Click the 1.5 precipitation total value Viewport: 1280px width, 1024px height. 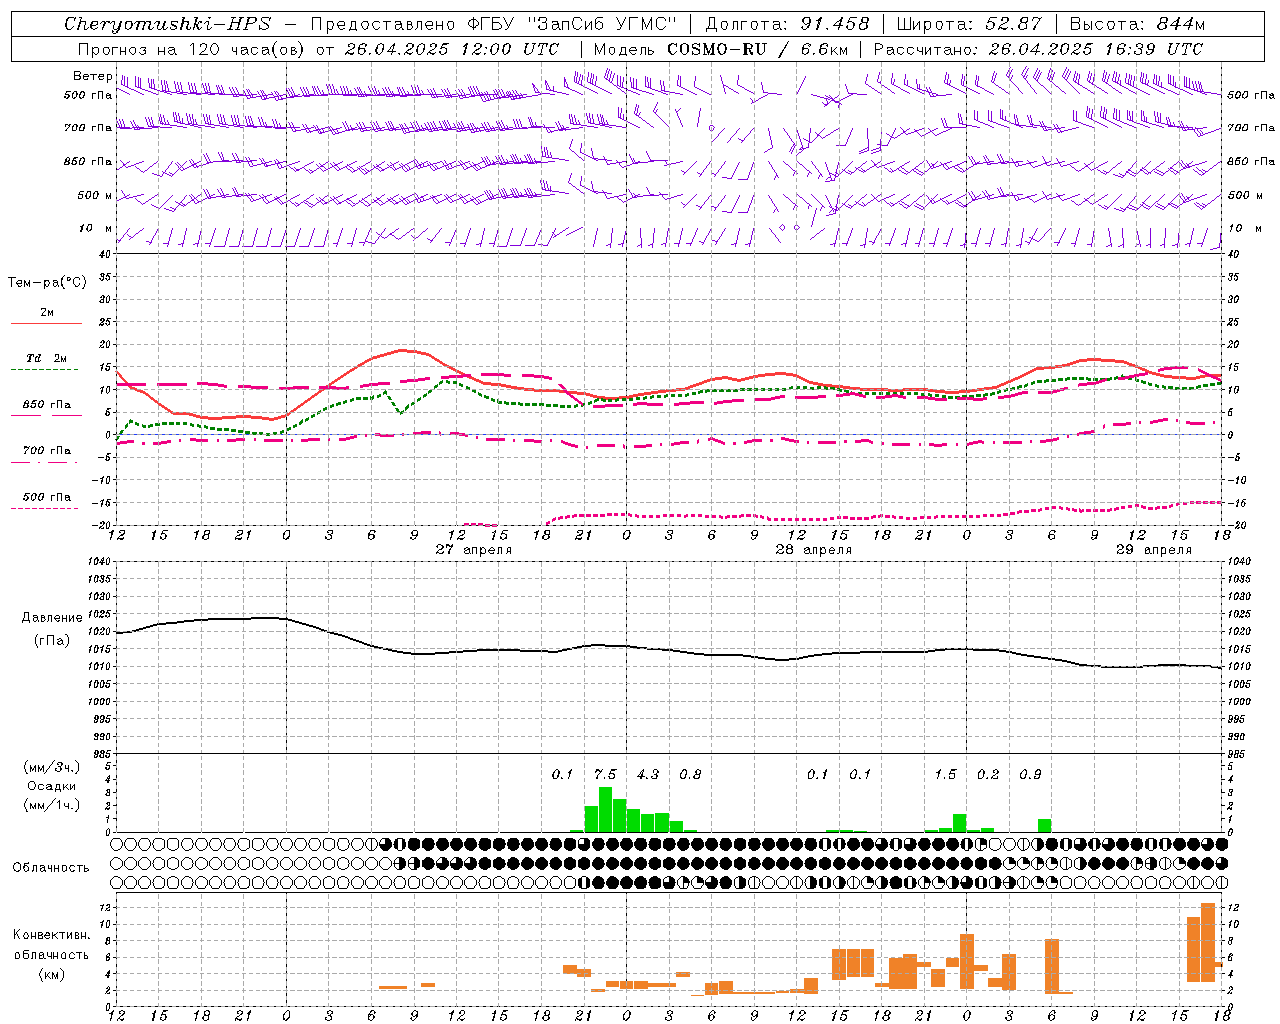pos(945,774)
